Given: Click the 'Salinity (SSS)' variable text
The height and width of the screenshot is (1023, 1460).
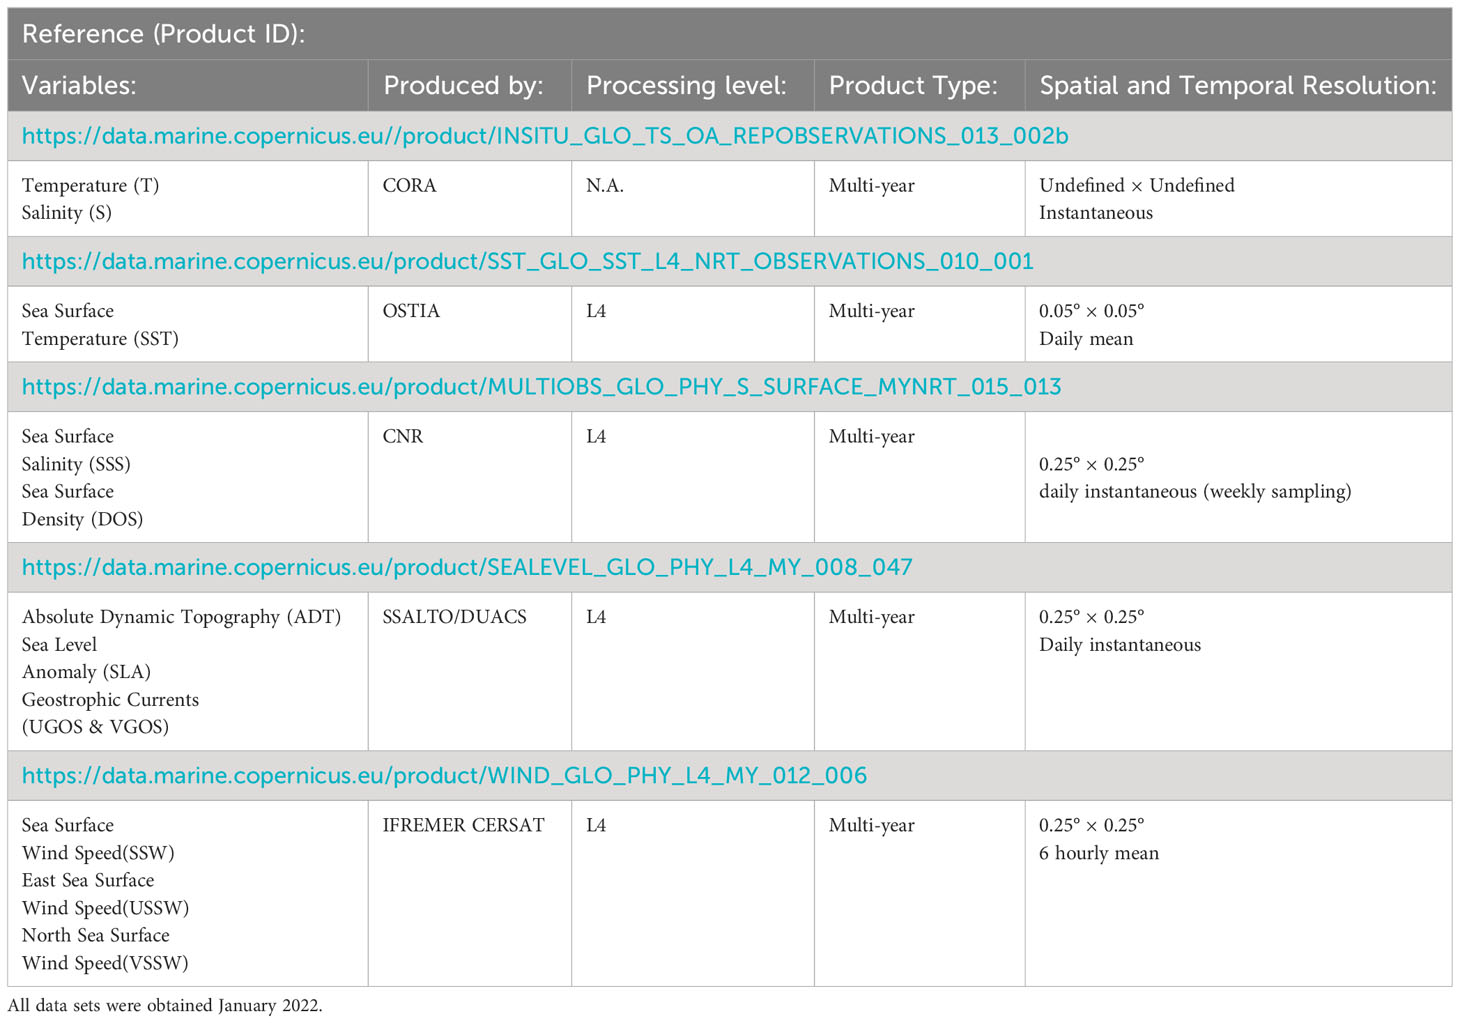Looking at the screenshot, I should (x=76, y=465).
